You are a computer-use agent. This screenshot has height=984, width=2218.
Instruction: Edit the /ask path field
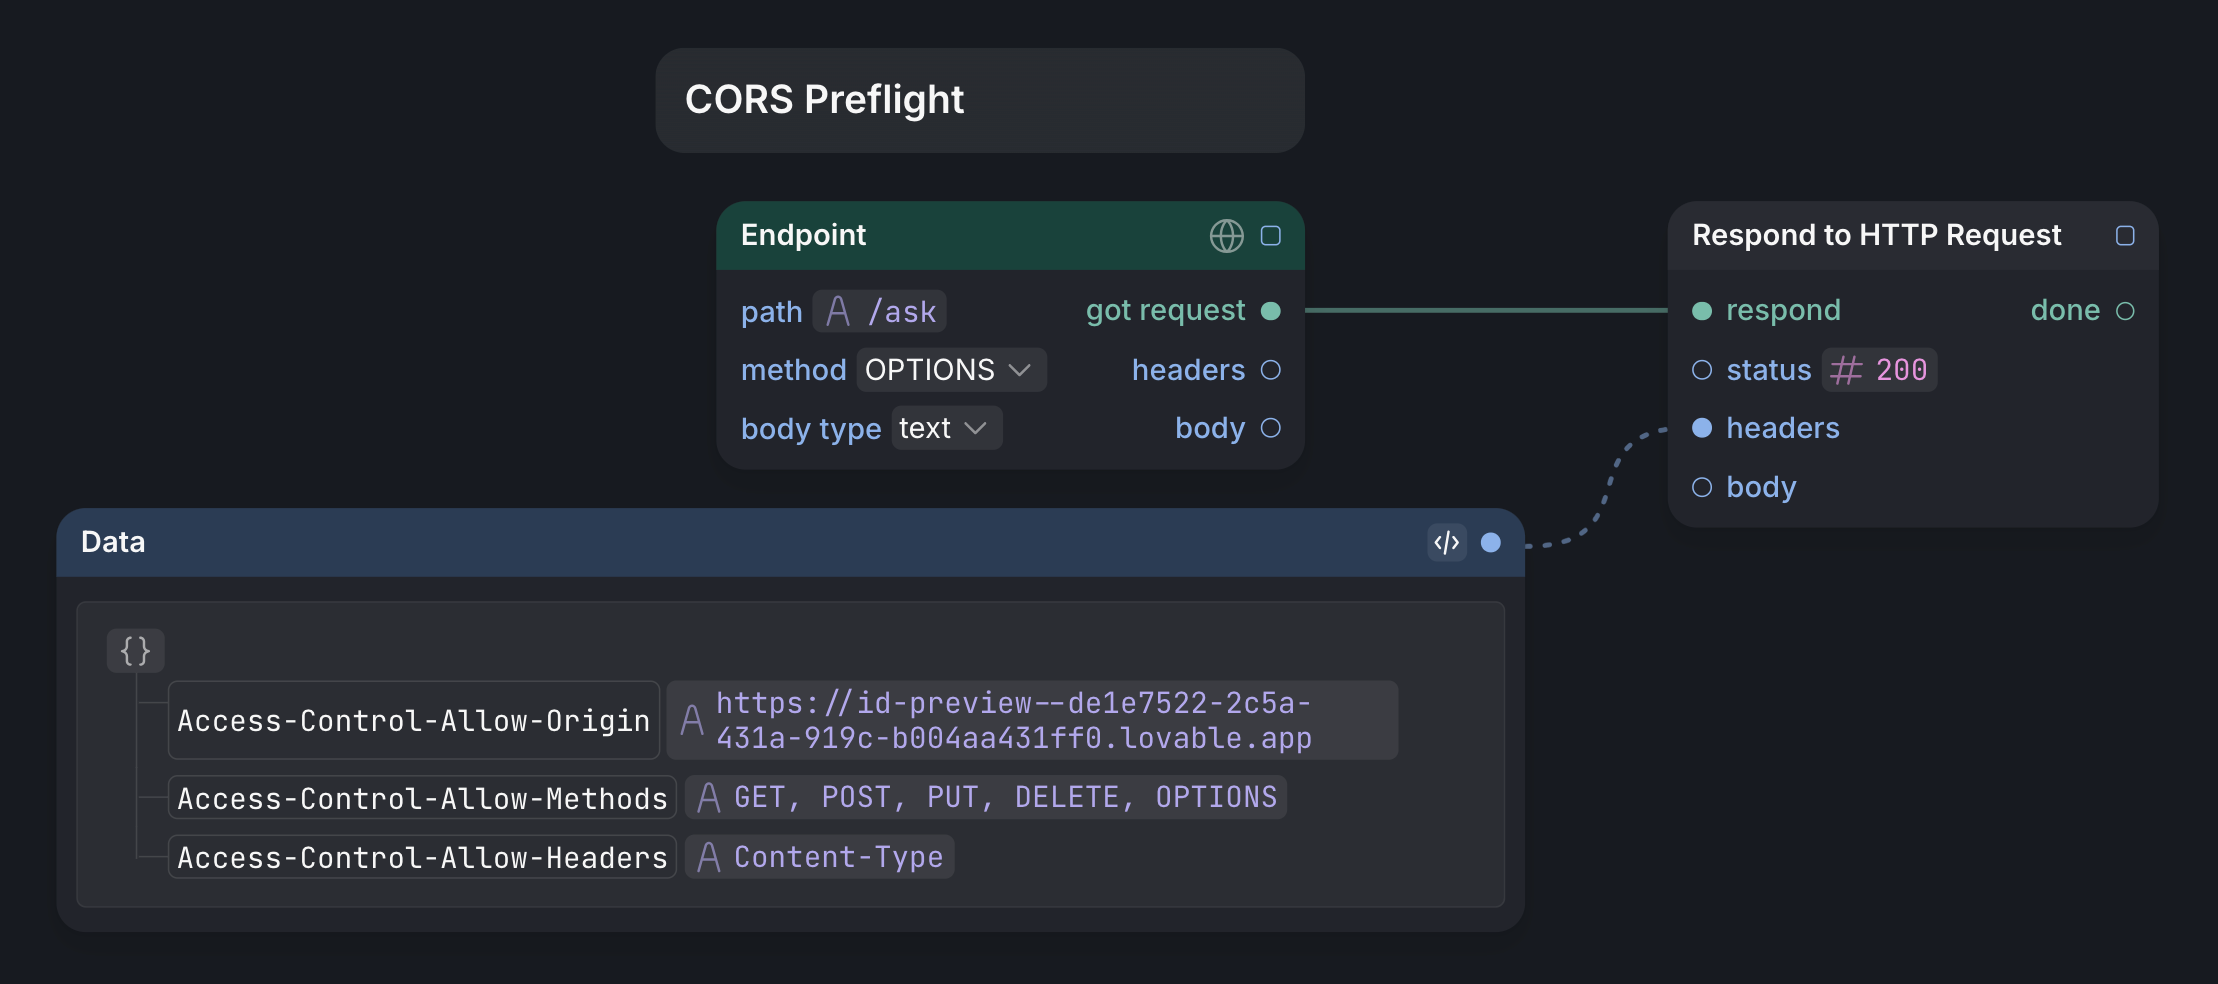879,311
